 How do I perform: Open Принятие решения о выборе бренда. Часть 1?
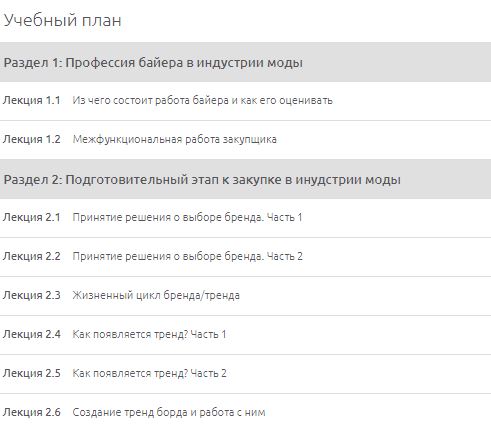(187, 217)
